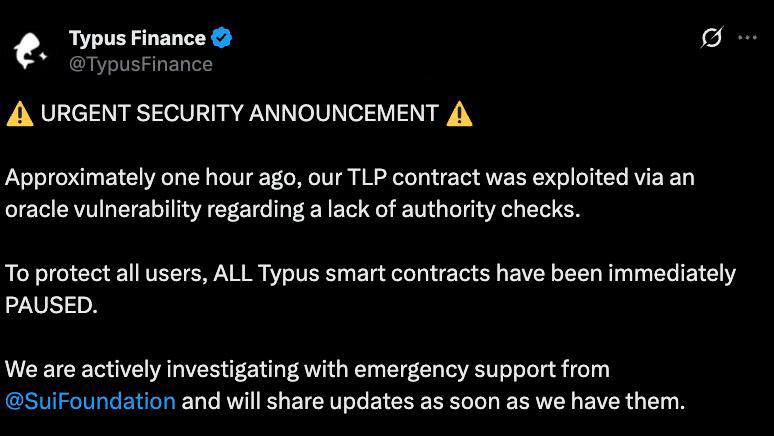Click the blue verified badge

coord(222,39)
